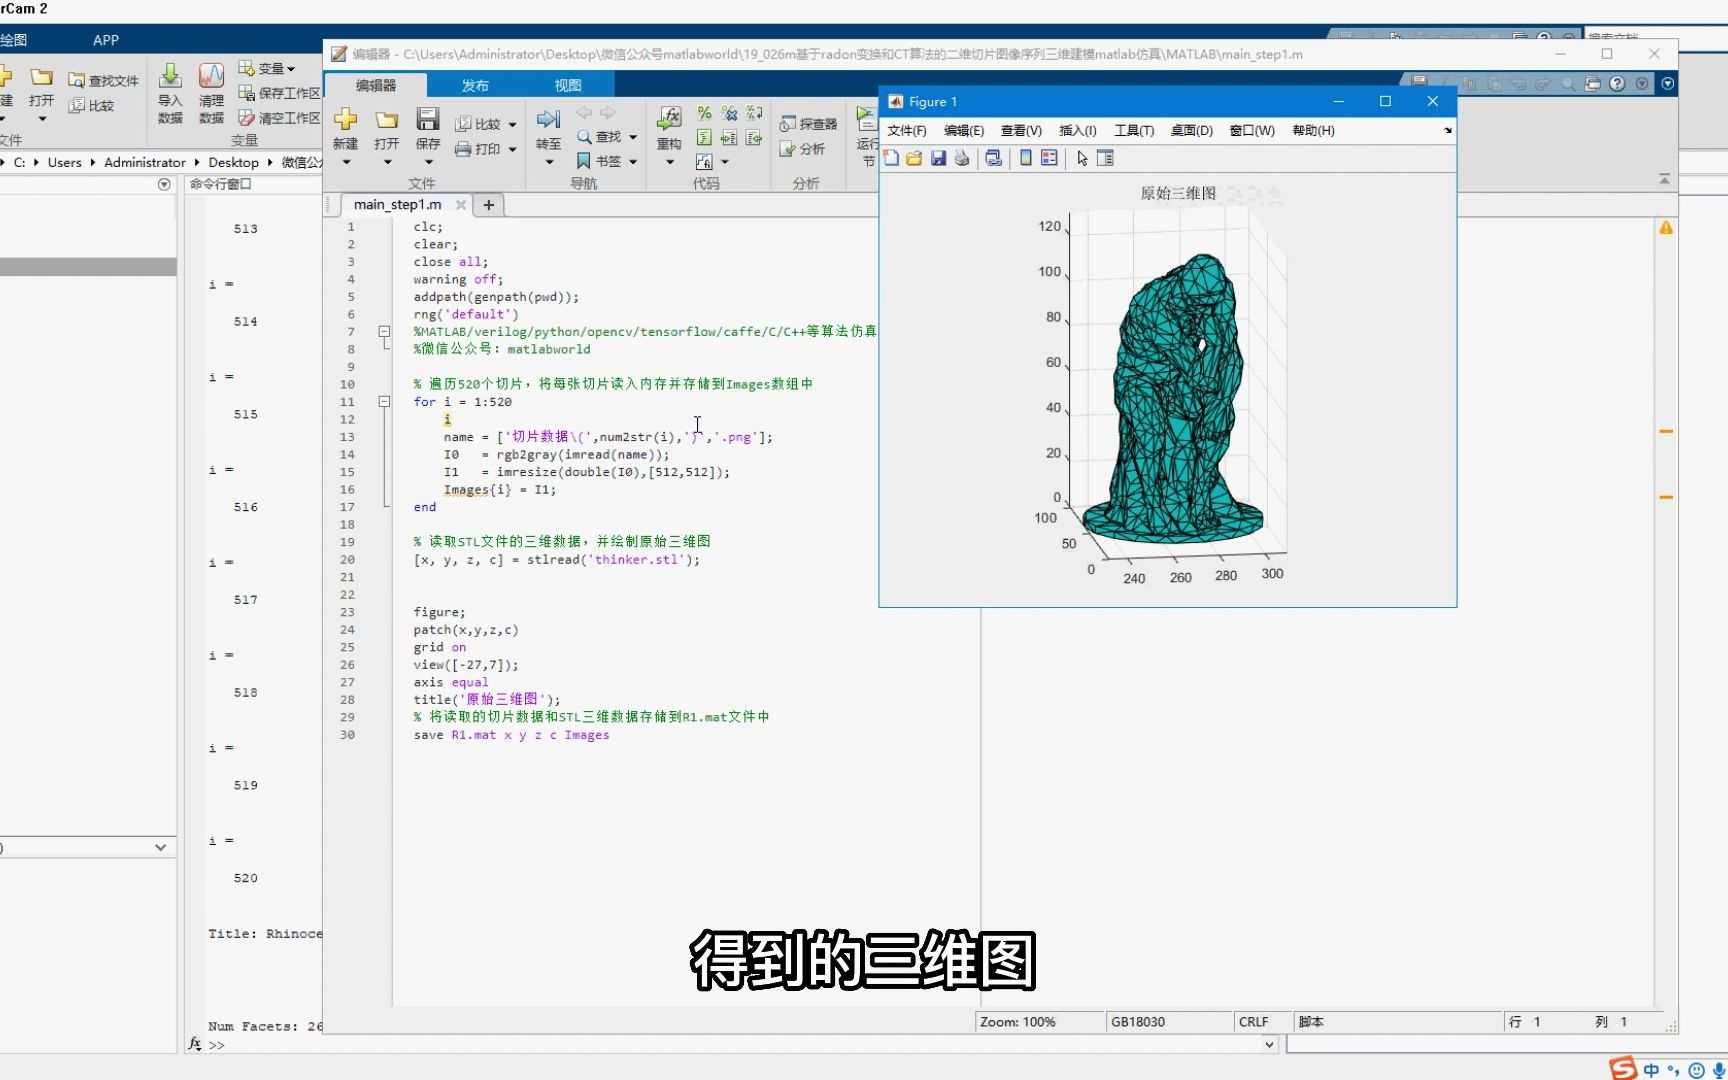Image resolution: width=1728 pixels, height=1080 pixels.
Task: Click the 清理数据 (Clean Data) icon
Action: pyautogui.click(x=211, y=75)
